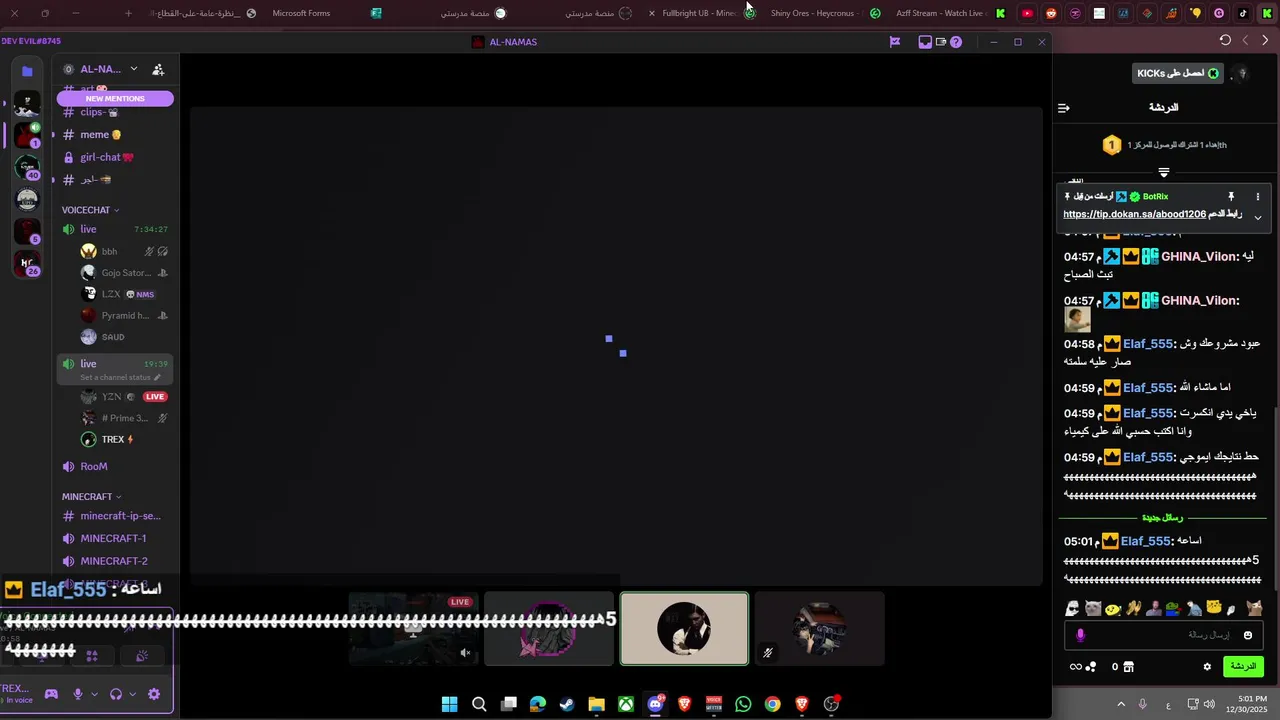Unpin the BotRix pinned message pin icon
Viewport: 1280px width, 720px height.
(1231, 197)
